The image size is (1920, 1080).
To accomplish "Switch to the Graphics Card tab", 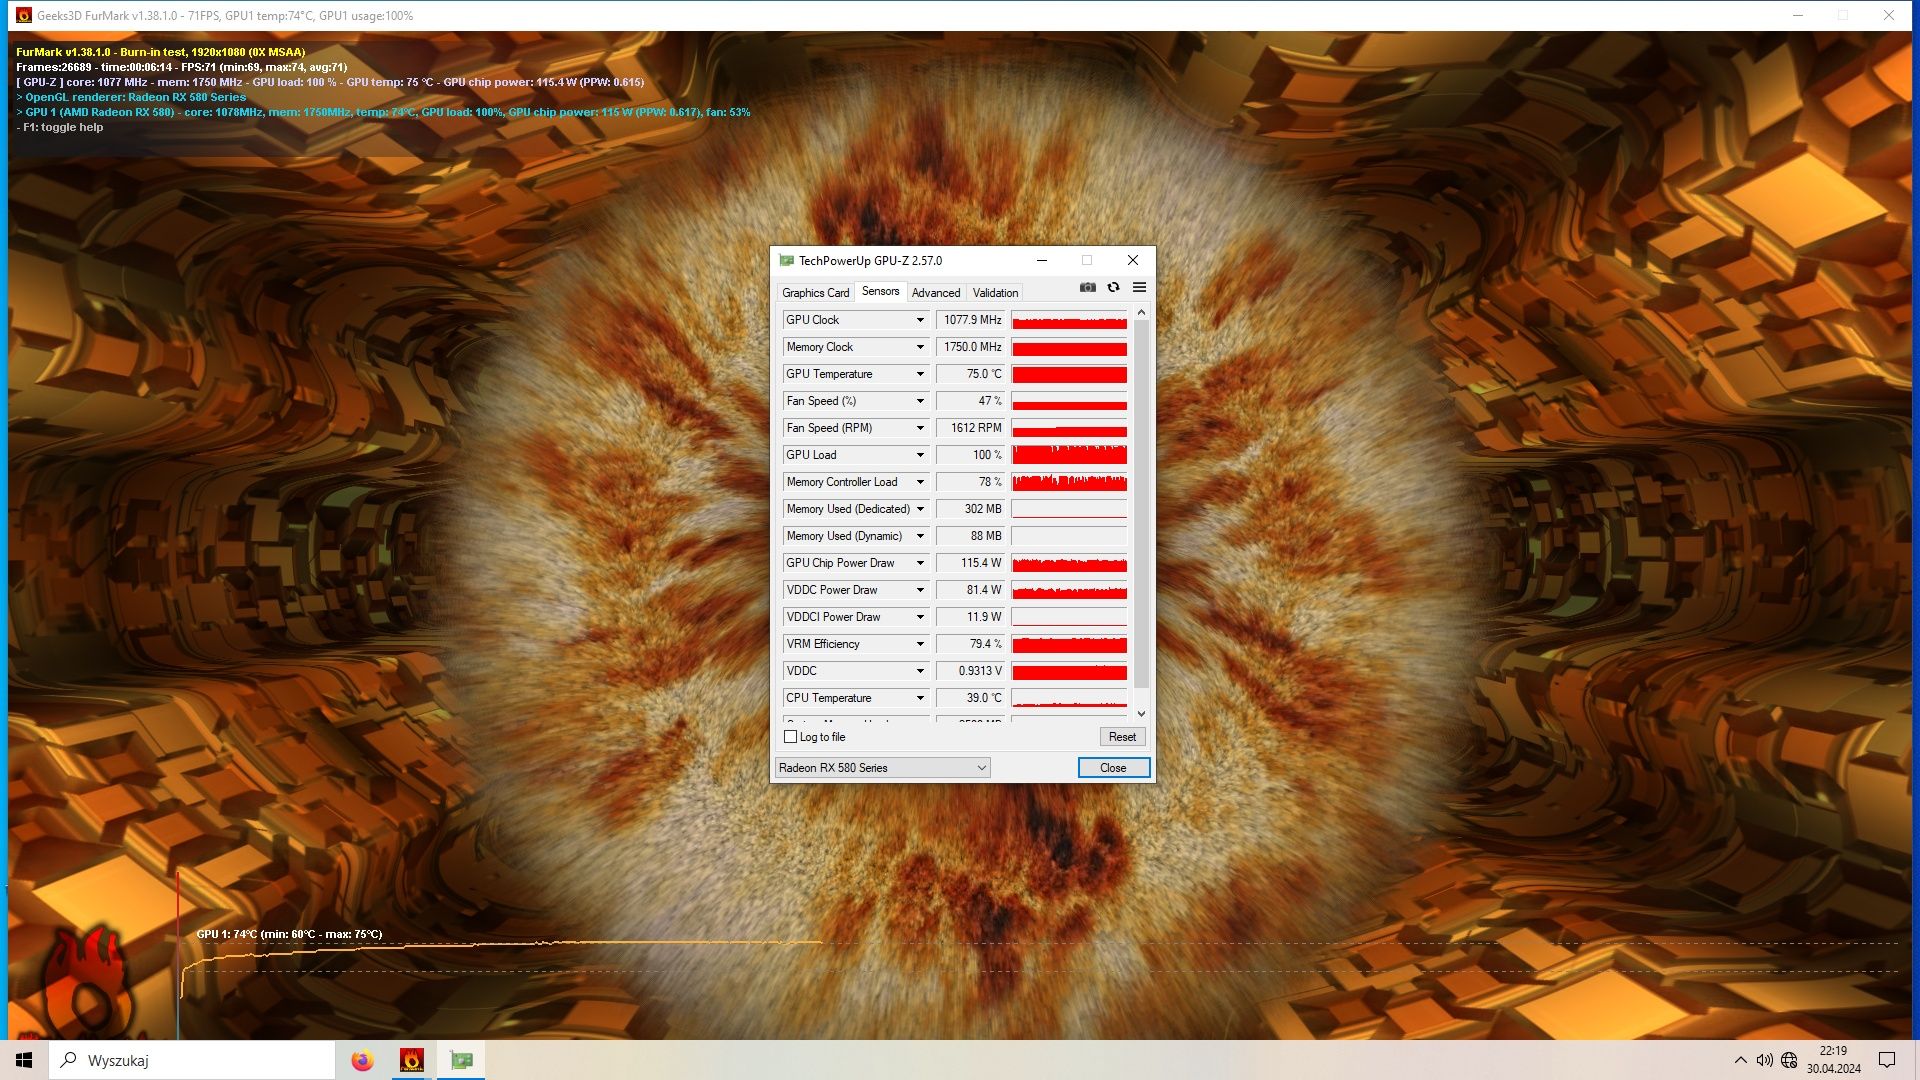I will [815, 291].
